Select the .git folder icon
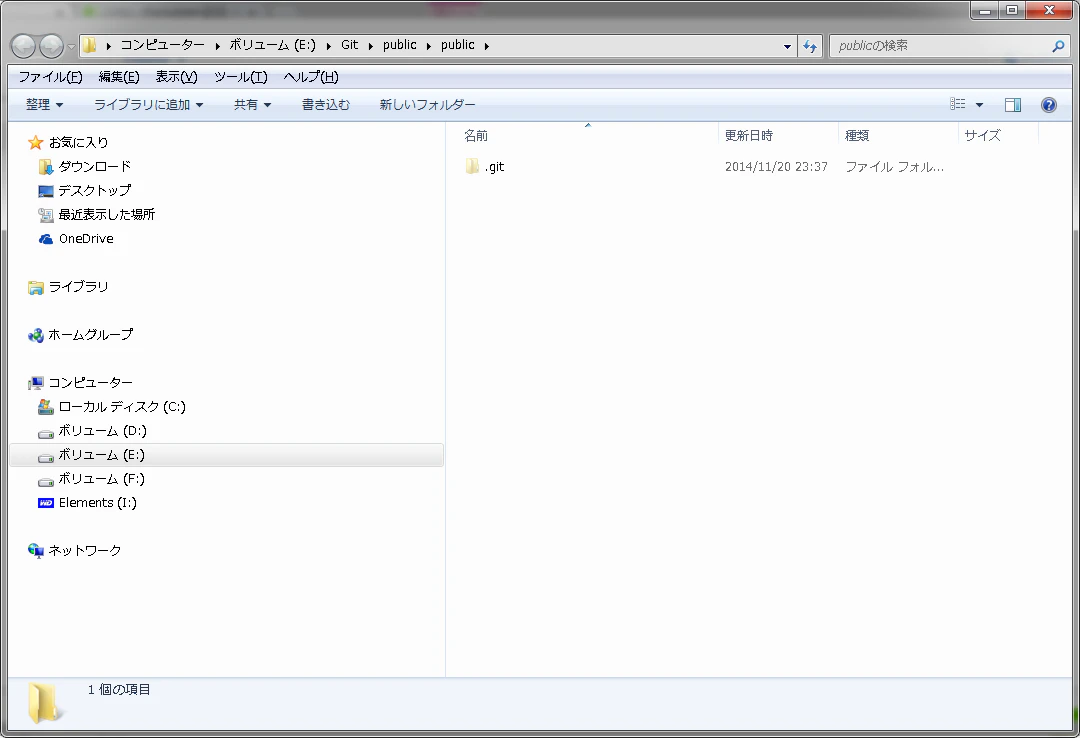This screenshot has height=738, width=1080. point(472,166)
